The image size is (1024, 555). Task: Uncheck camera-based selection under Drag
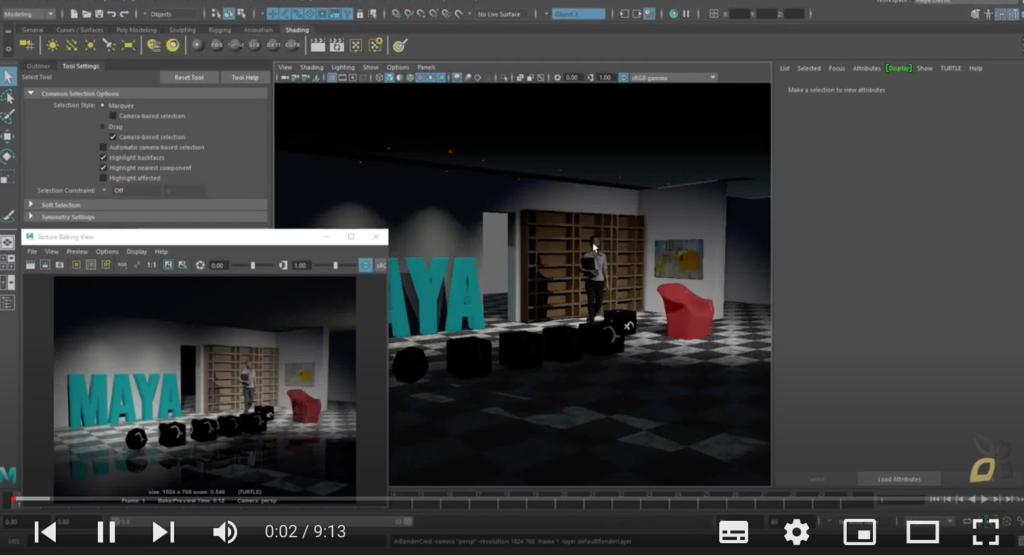click(113, 137)
